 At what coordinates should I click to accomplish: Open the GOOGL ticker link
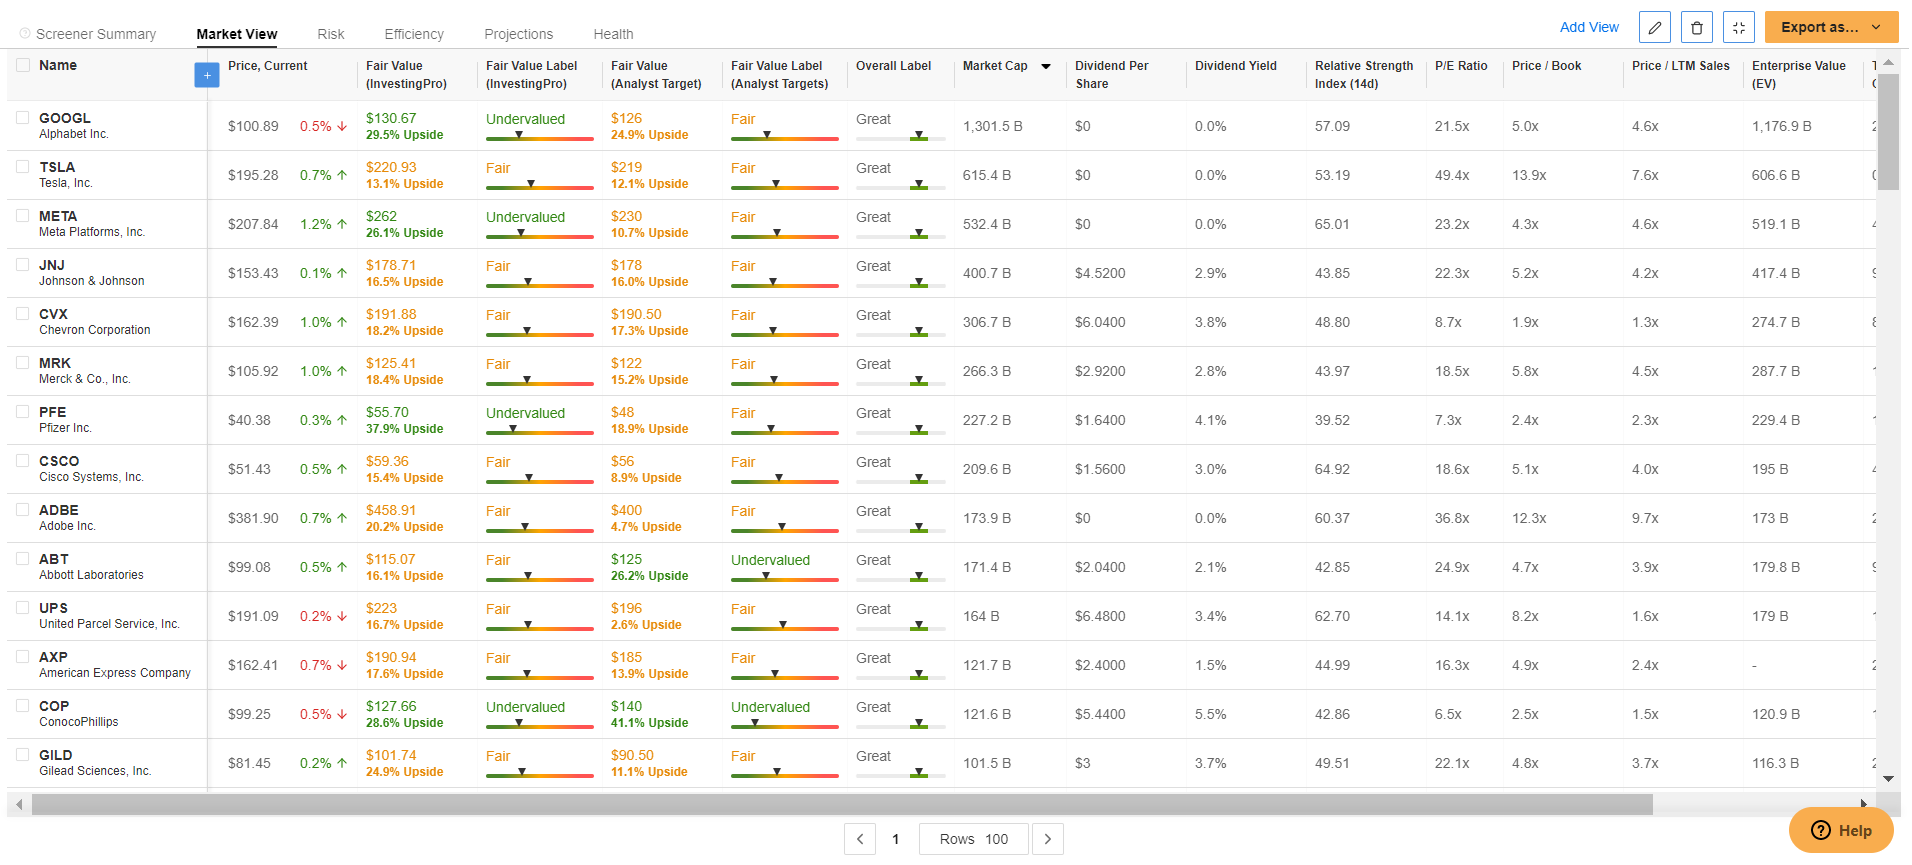pos(65,118)
